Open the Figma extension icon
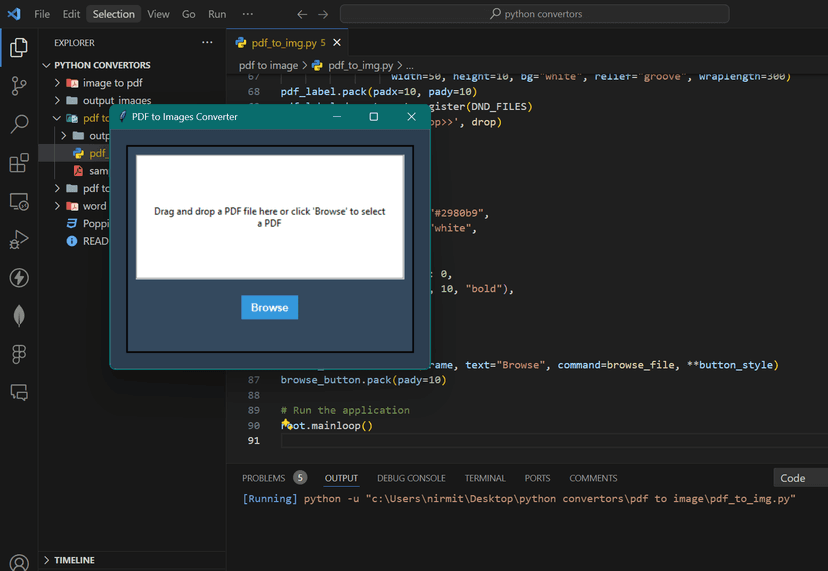This screenshot has height=571, width=828. (19, 354)
